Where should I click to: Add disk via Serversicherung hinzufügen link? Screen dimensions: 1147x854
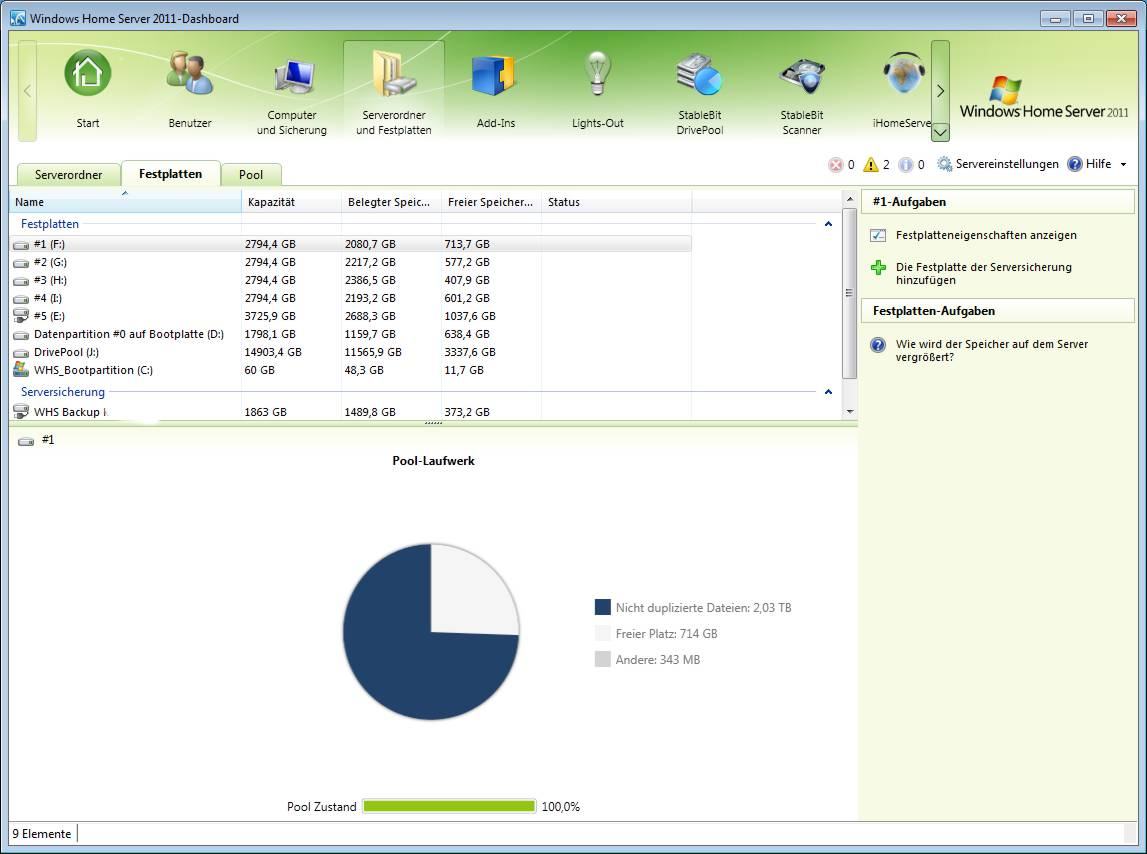tap(983, 274)
